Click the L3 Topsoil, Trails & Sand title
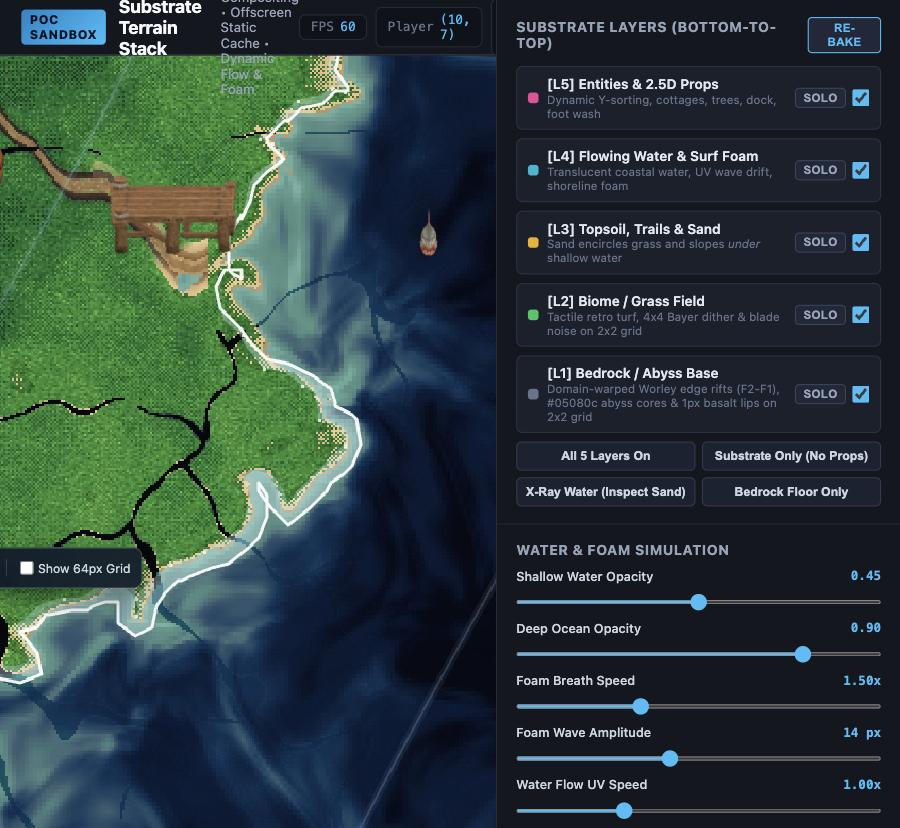This screenshot has height=828, width=900. pos(634,230)
